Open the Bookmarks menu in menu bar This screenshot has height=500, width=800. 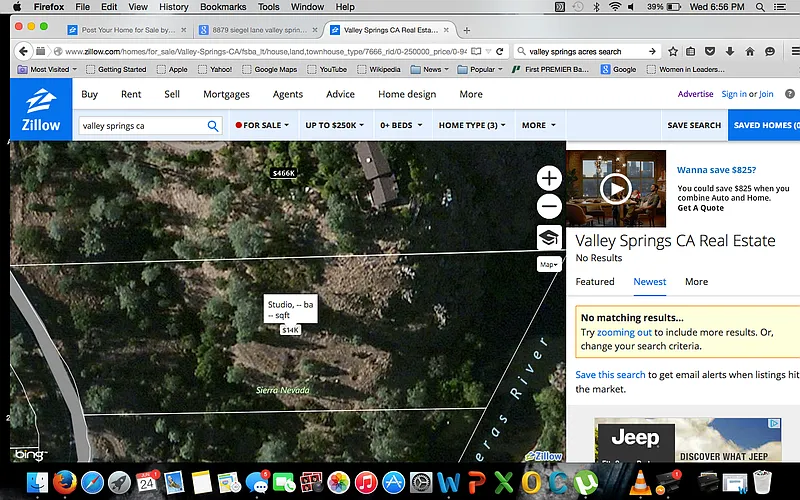(223, 7)
